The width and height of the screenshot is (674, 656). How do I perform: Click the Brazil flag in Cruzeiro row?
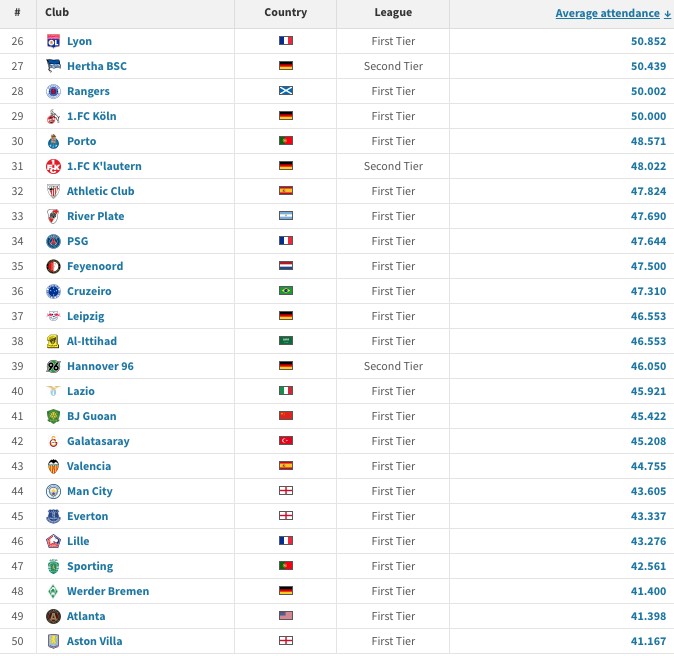285,291
